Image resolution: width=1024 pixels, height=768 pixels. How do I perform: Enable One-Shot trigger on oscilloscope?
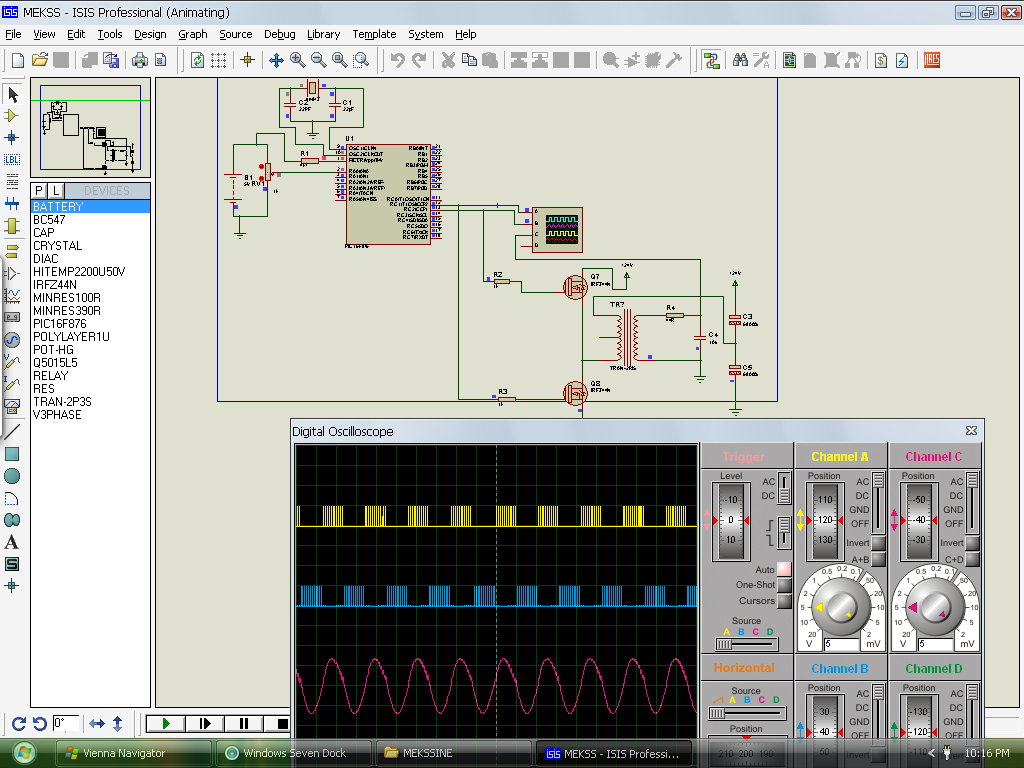[784, 585]
